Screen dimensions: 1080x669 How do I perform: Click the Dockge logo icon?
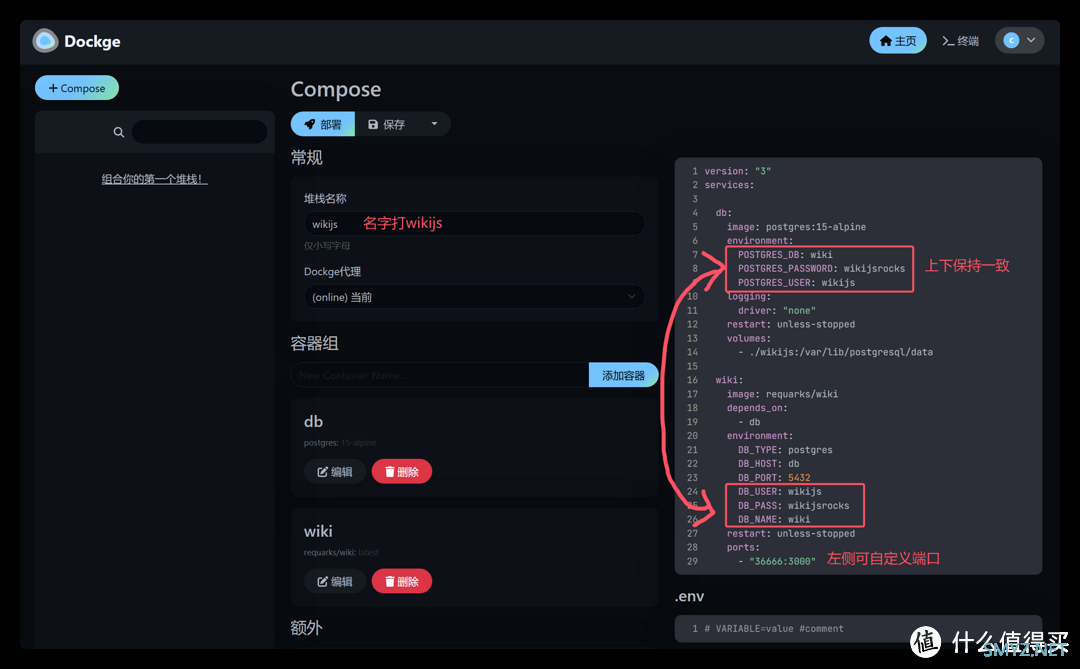click(45, 41)
